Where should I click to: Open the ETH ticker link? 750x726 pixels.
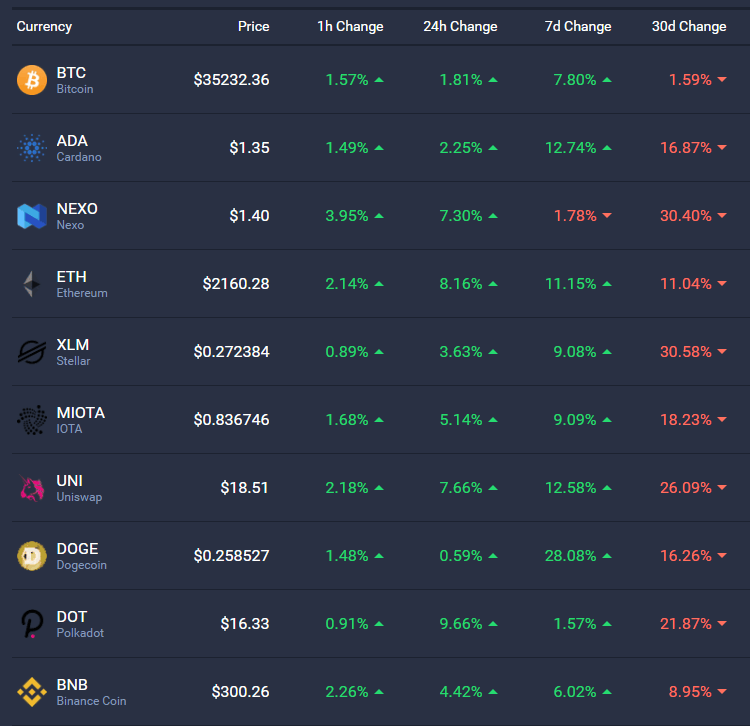click(x=72, y=276)
